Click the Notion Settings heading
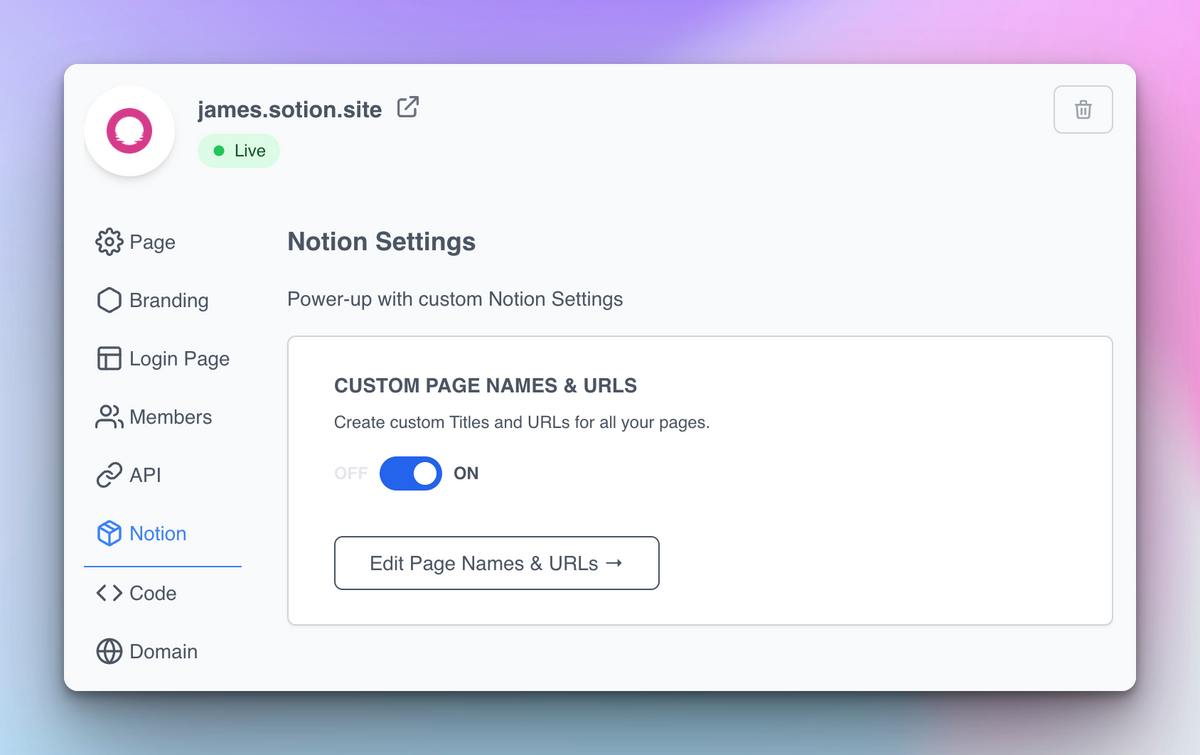The width and height of the screenshot is (1200, 755). (381, 242)
